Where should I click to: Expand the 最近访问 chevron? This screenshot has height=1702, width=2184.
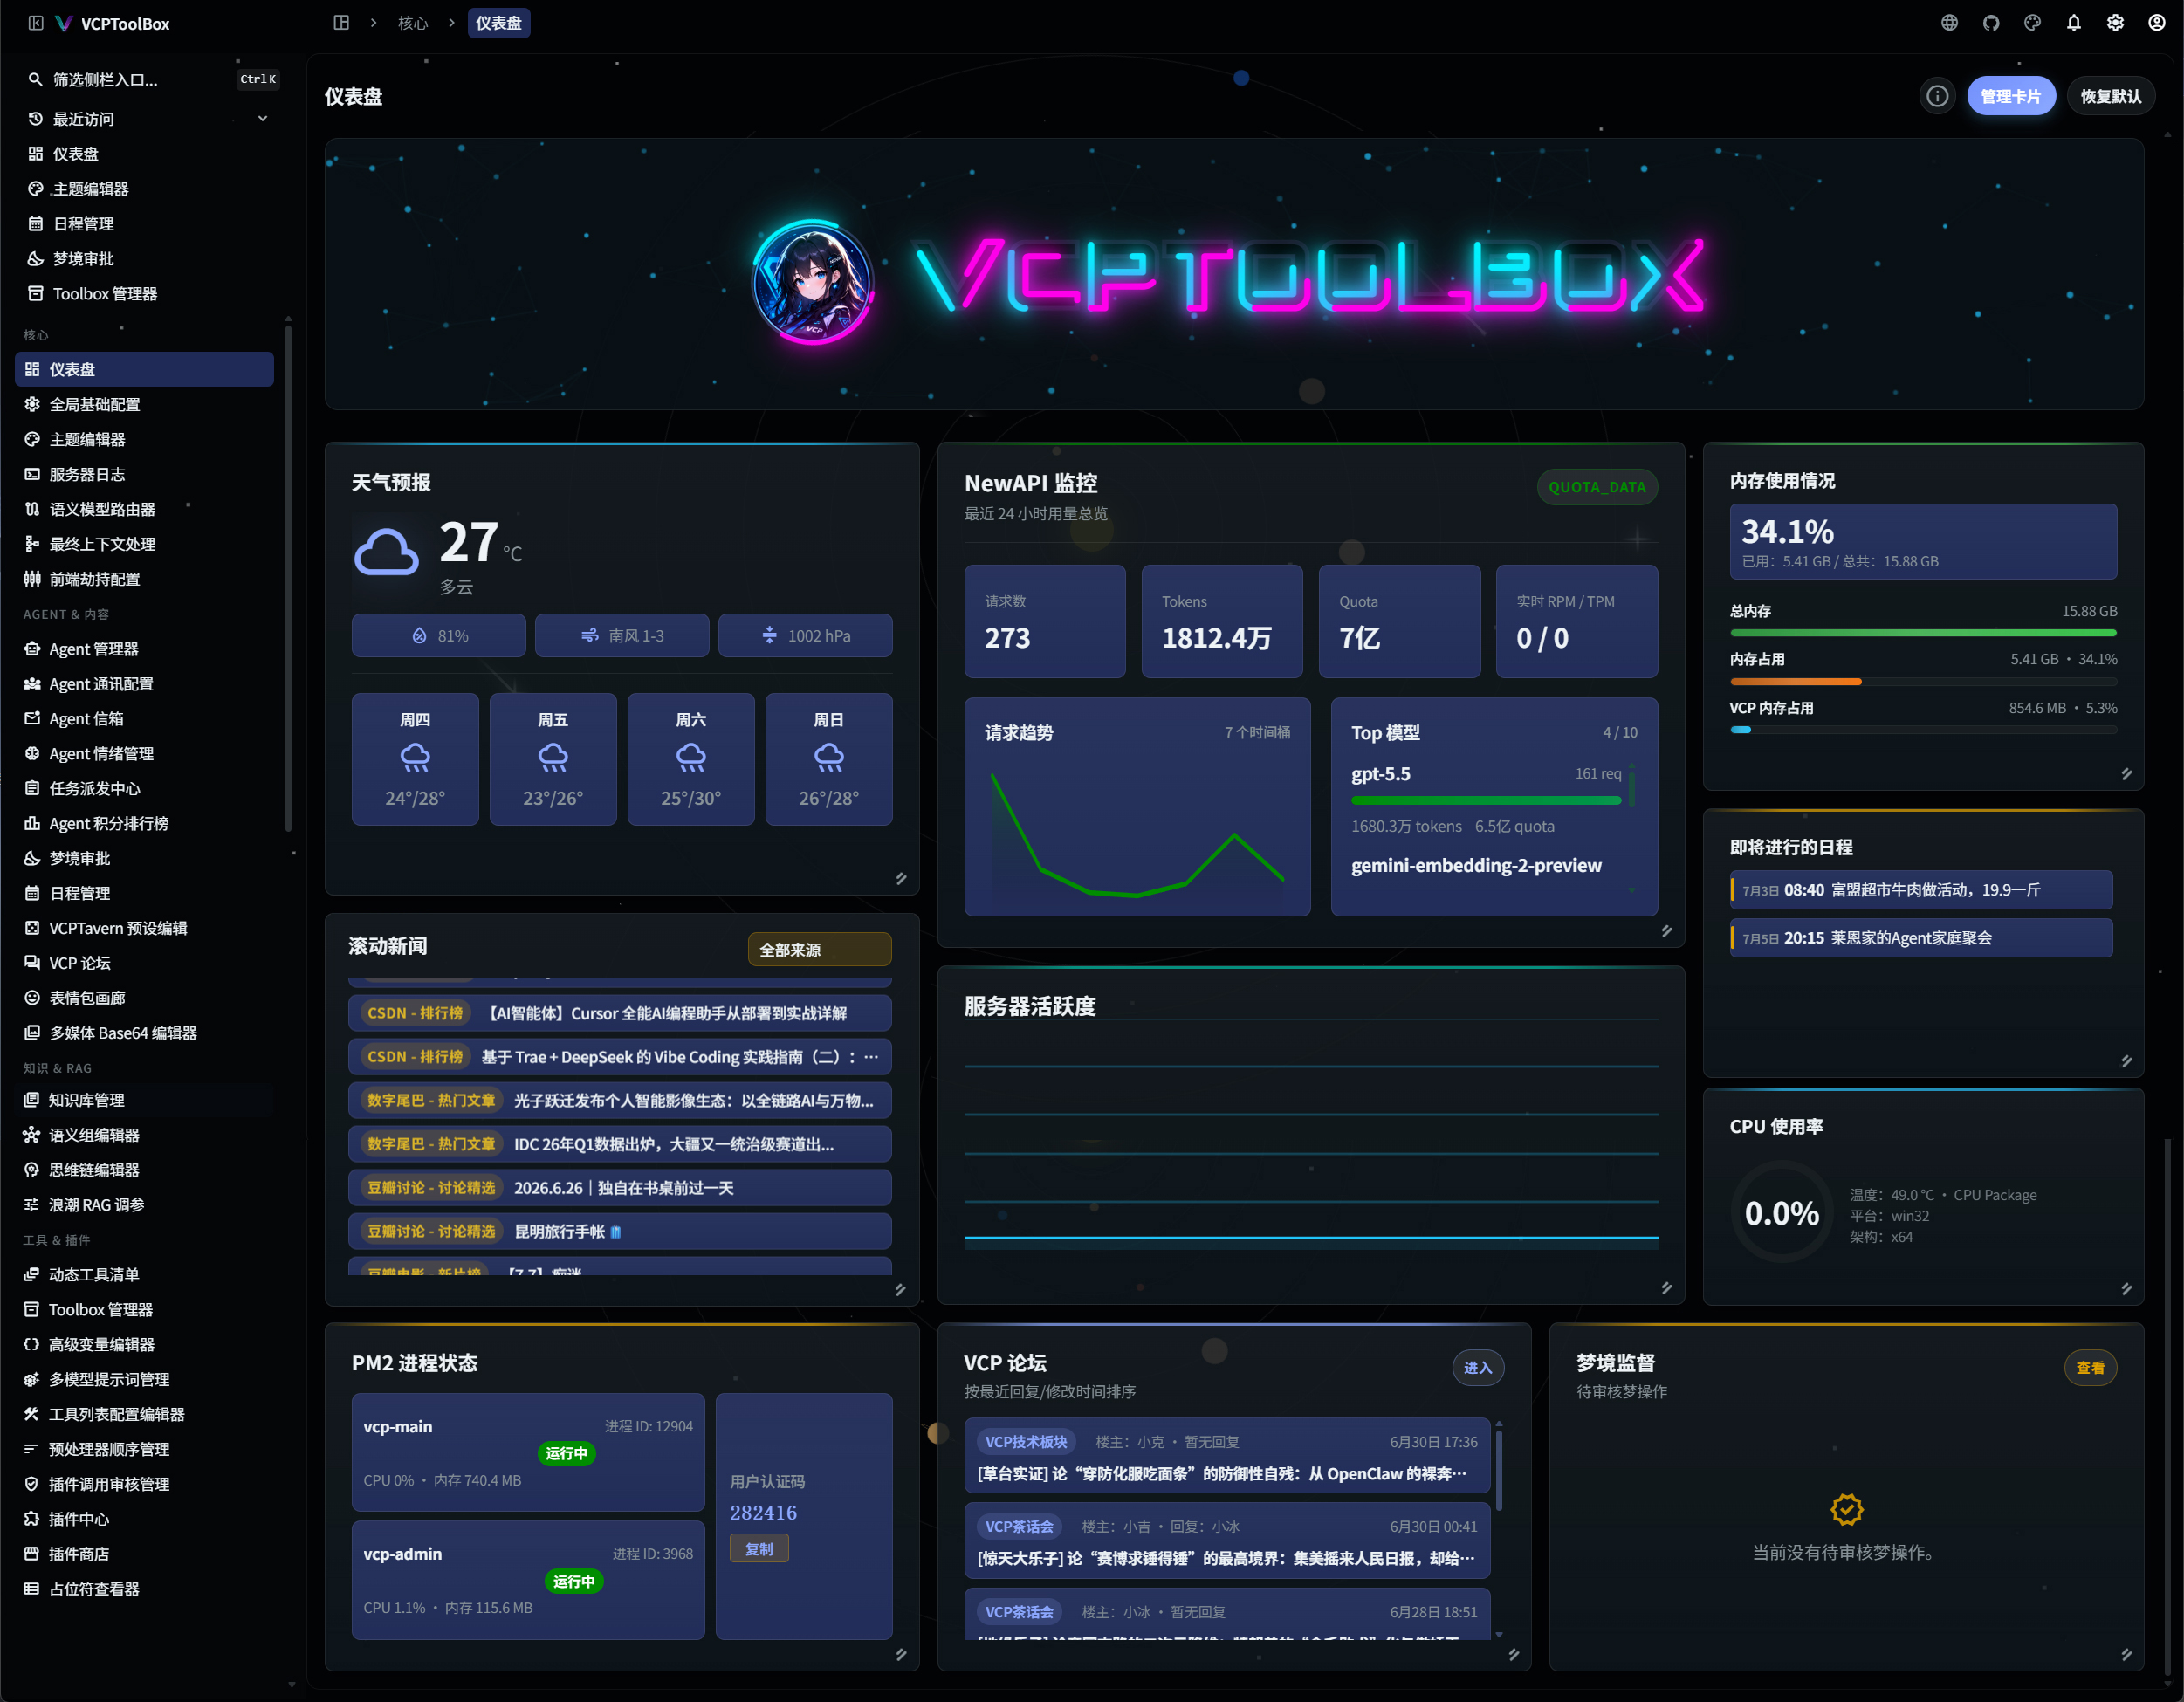point(263,118)
